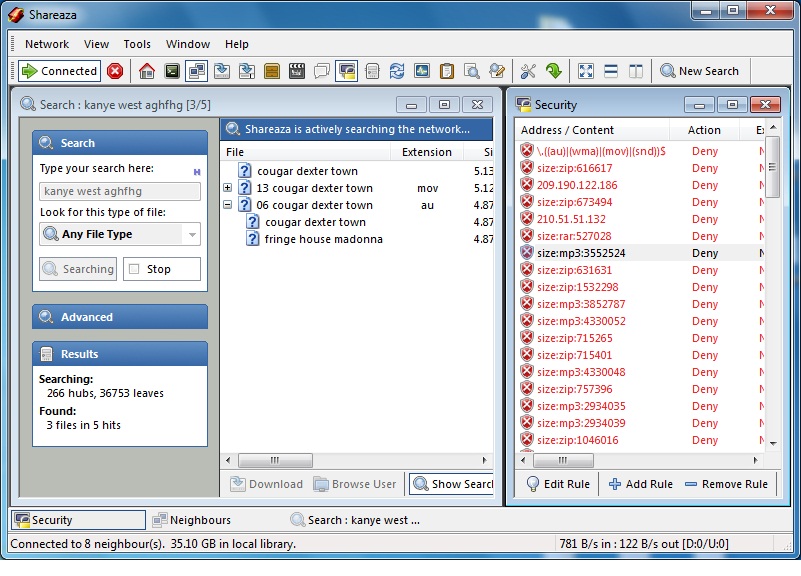Click the green arrow toolbar icon
The width and height of the screenshot is (801, 576).
[x=553, y=71]
